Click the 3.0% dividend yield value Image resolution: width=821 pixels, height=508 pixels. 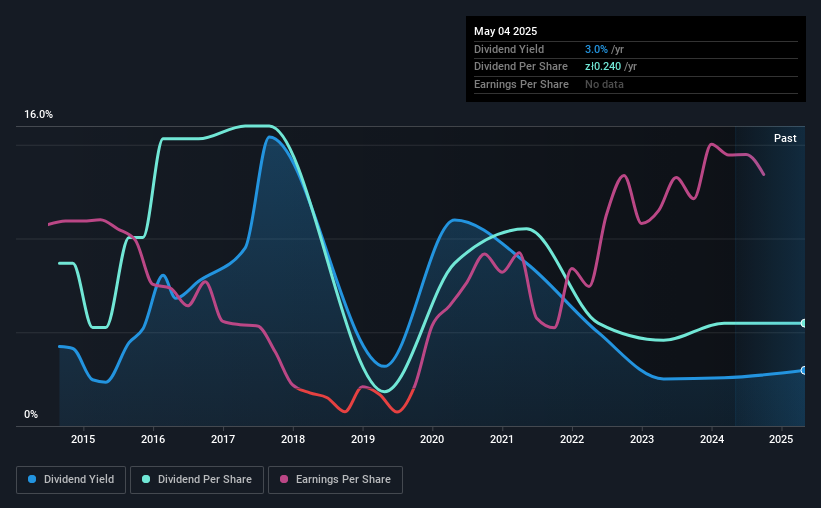[596, 49]
